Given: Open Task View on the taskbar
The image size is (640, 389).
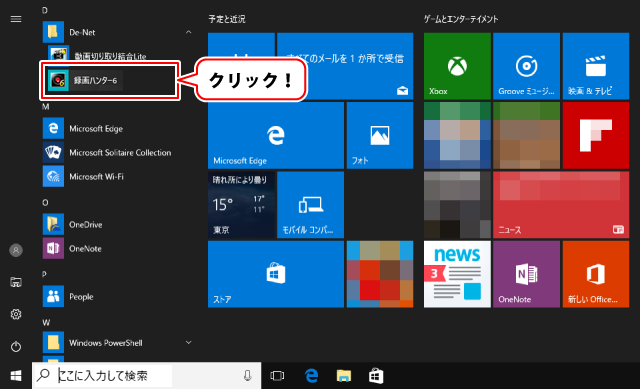Looking at the screenshot, I should 277,376.
